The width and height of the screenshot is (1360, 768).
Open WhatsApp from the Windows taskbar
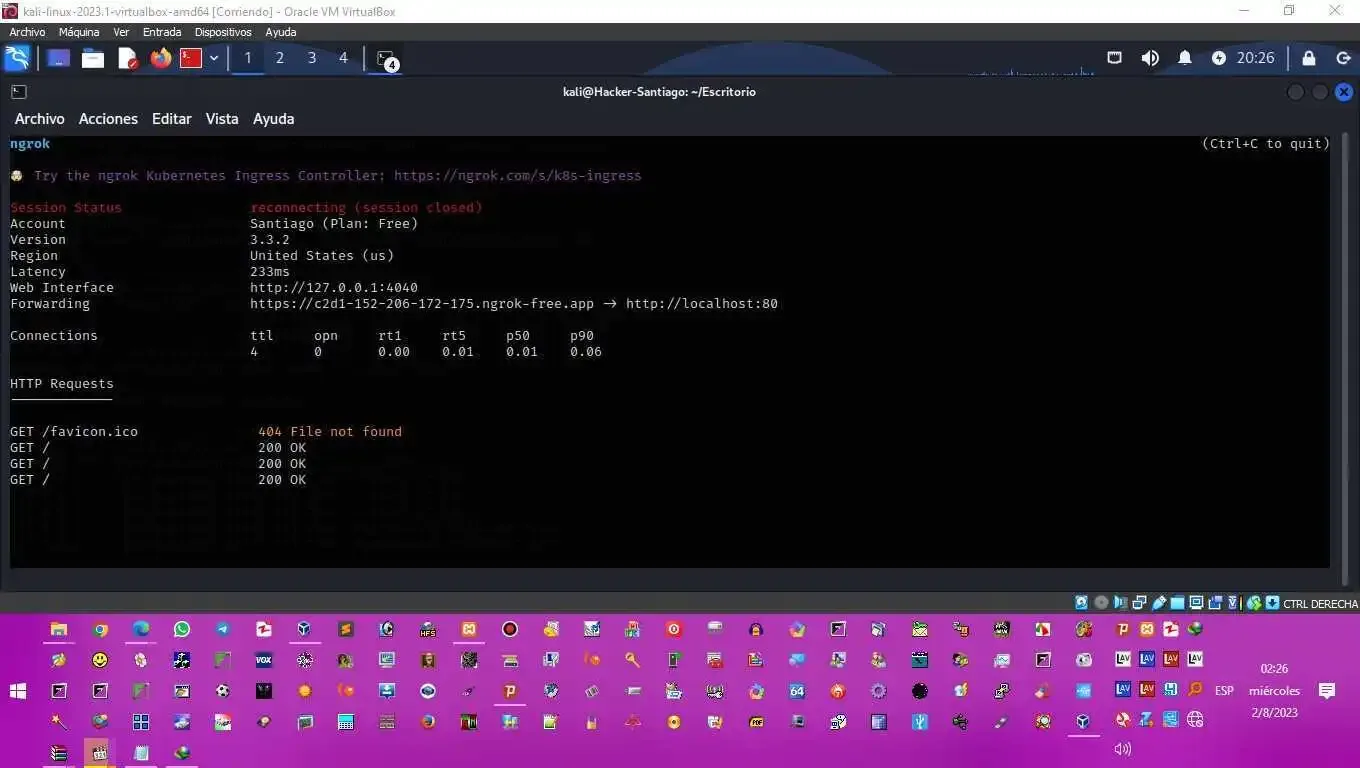[x=181, y=629]
